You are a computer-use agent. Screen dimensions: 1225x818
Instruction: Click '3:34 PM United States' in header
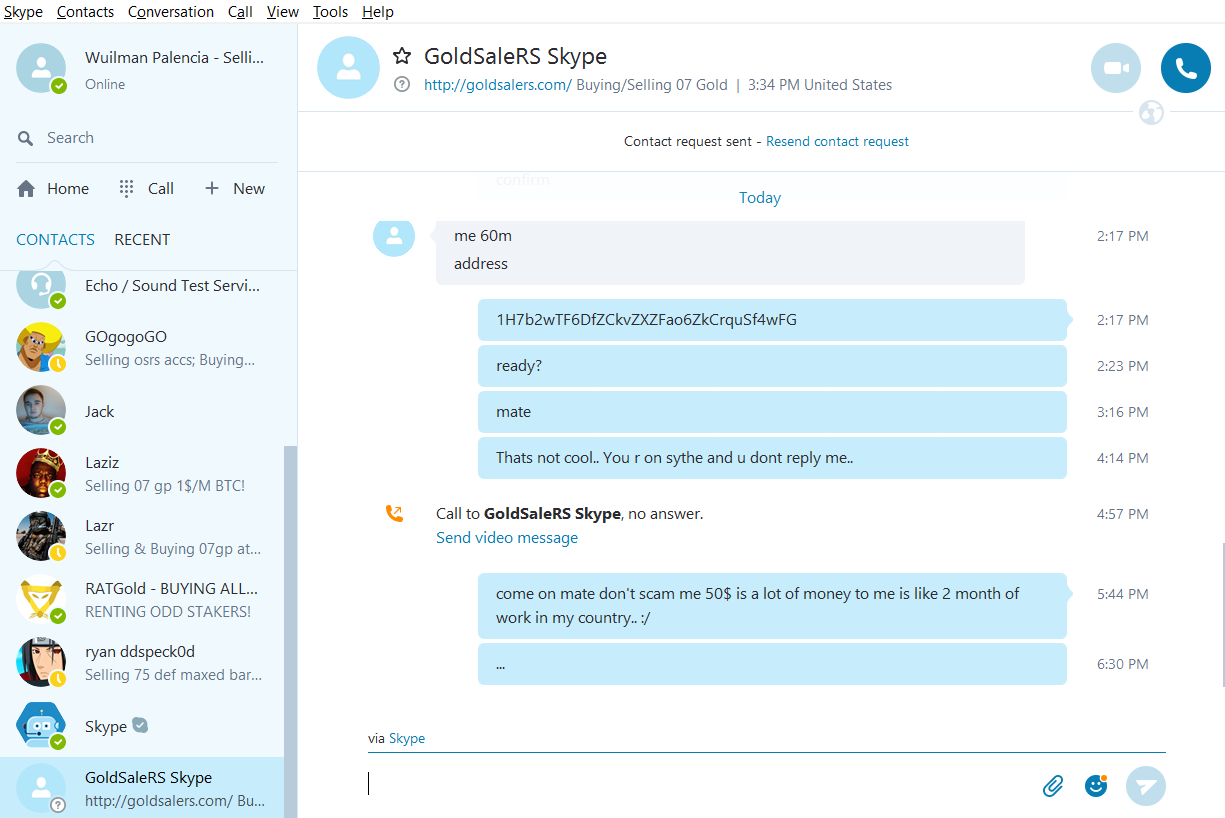tap(820, 85)
